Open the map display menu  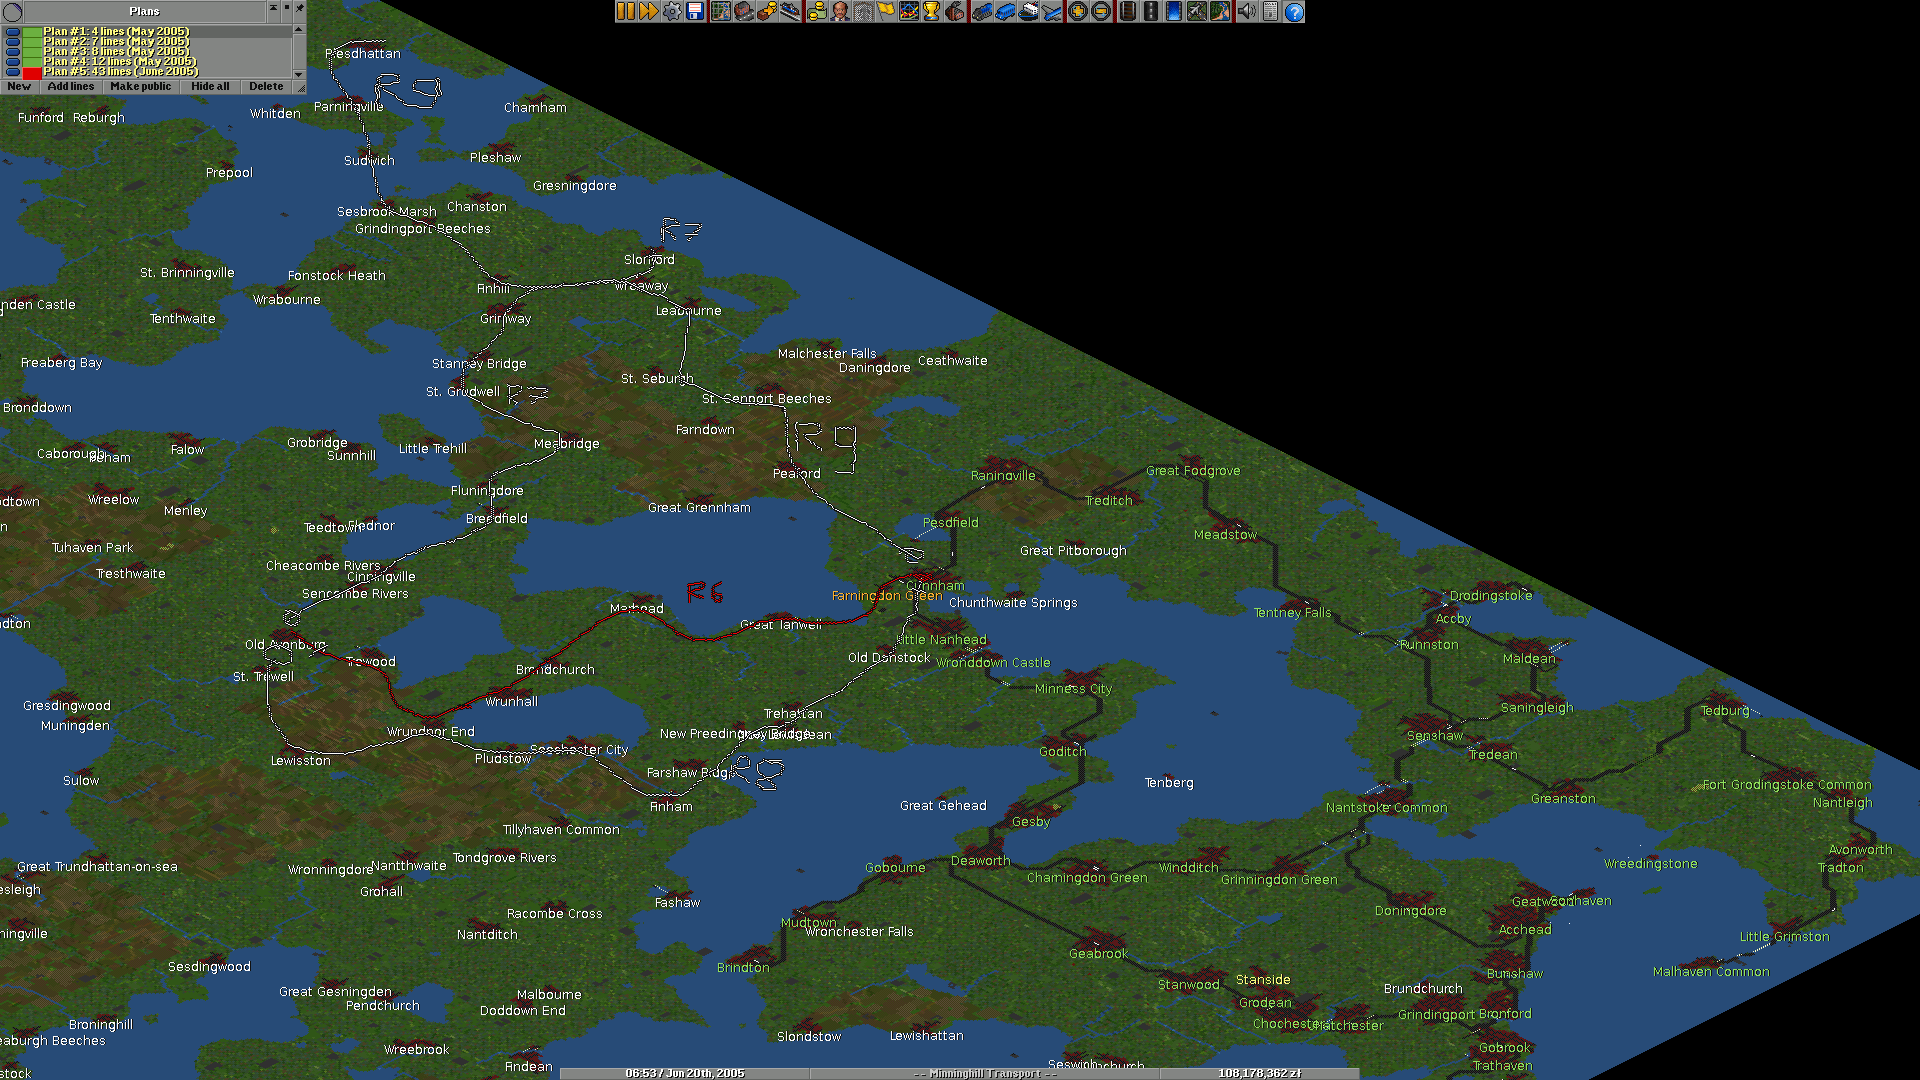tap(720, 12)
